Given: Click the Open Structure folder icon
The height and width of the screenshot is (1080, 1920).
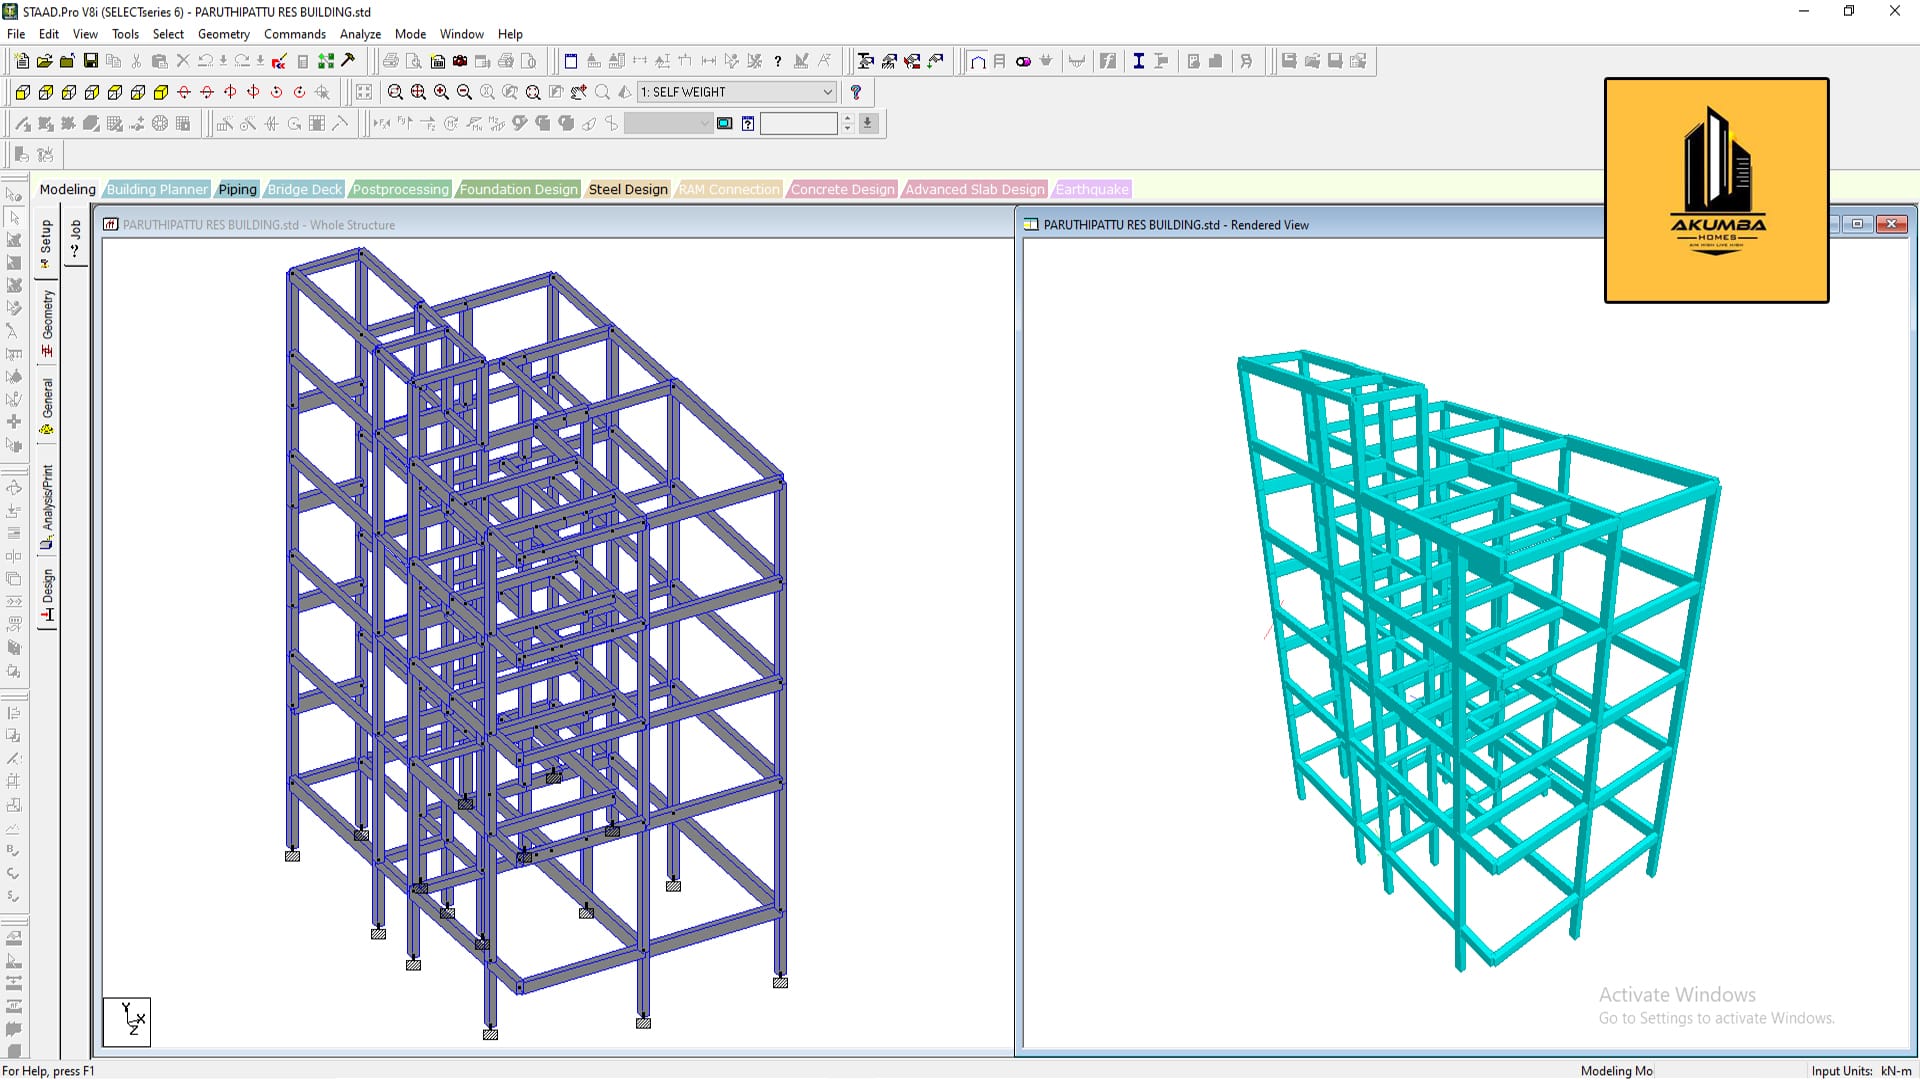Looking at the screenshot, I should [x=45, y=61].
